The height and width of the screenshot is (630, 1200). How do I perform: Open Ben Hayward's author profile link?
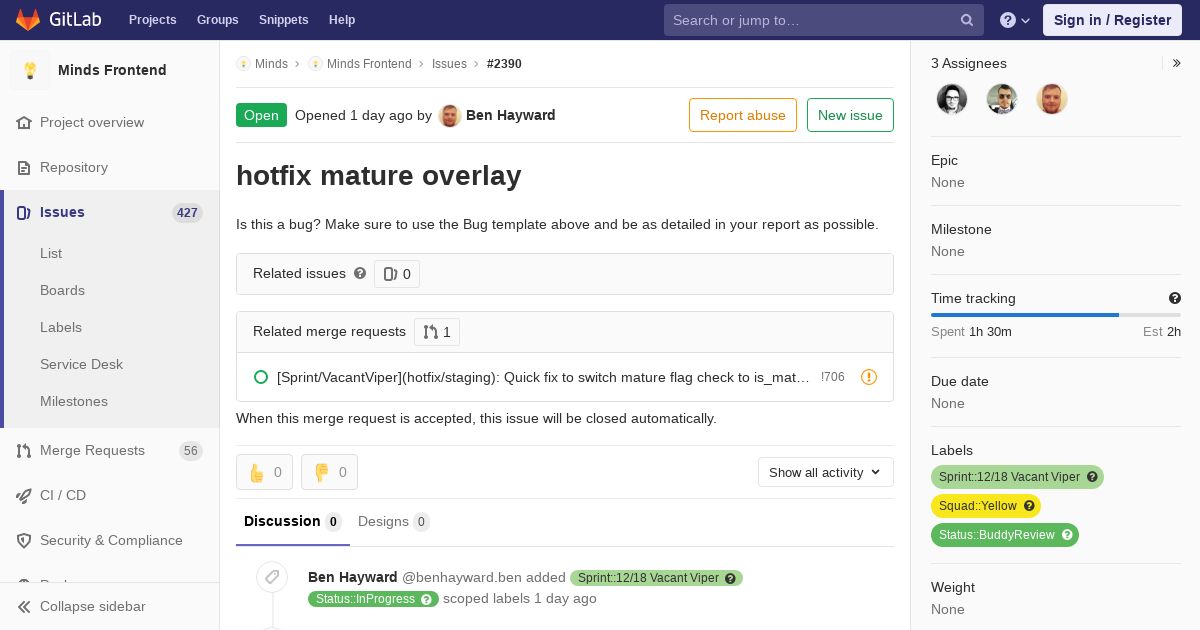(x=511, y=115)
